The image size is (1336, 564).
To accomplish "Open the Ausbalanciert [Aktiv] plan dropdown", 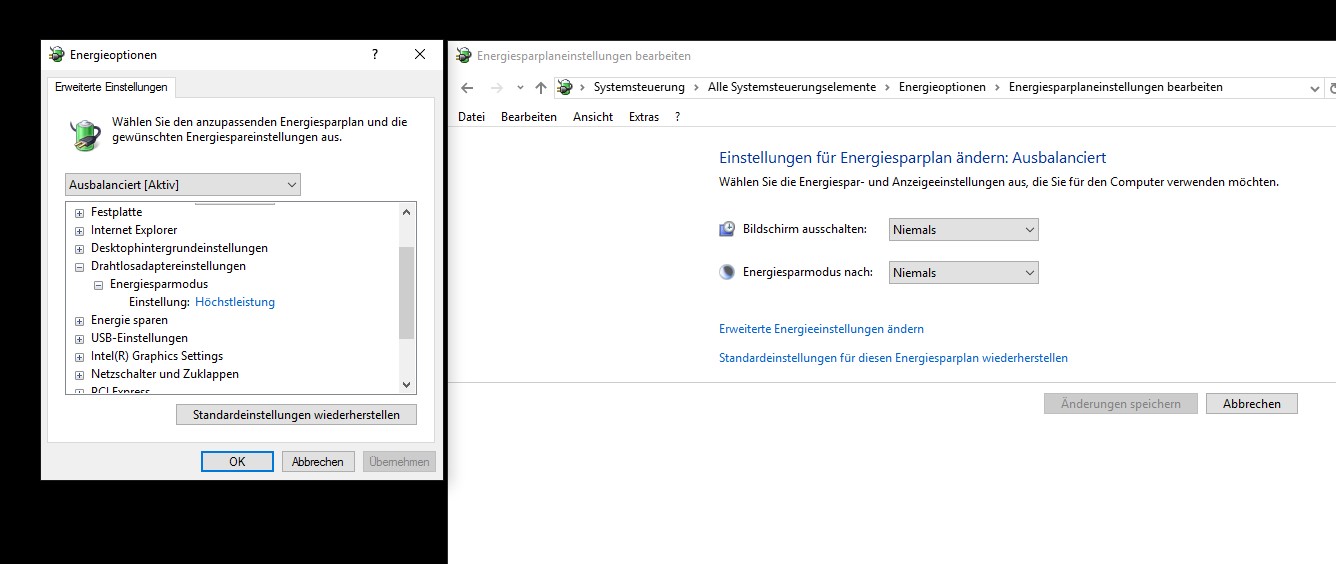I will [183, 184].
